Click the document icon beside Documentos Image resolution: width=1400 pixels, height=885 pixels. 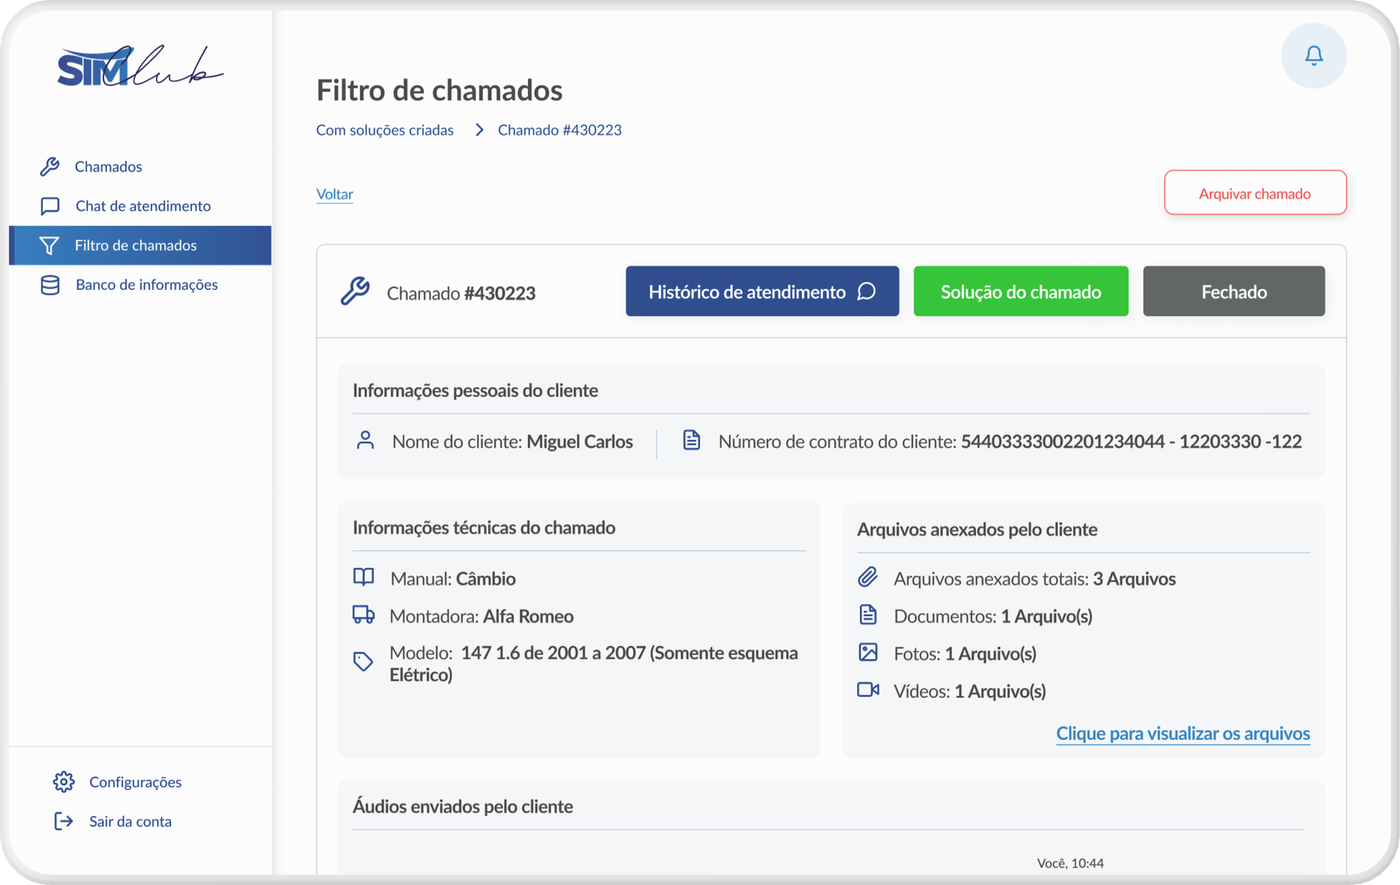coord(868,615)
